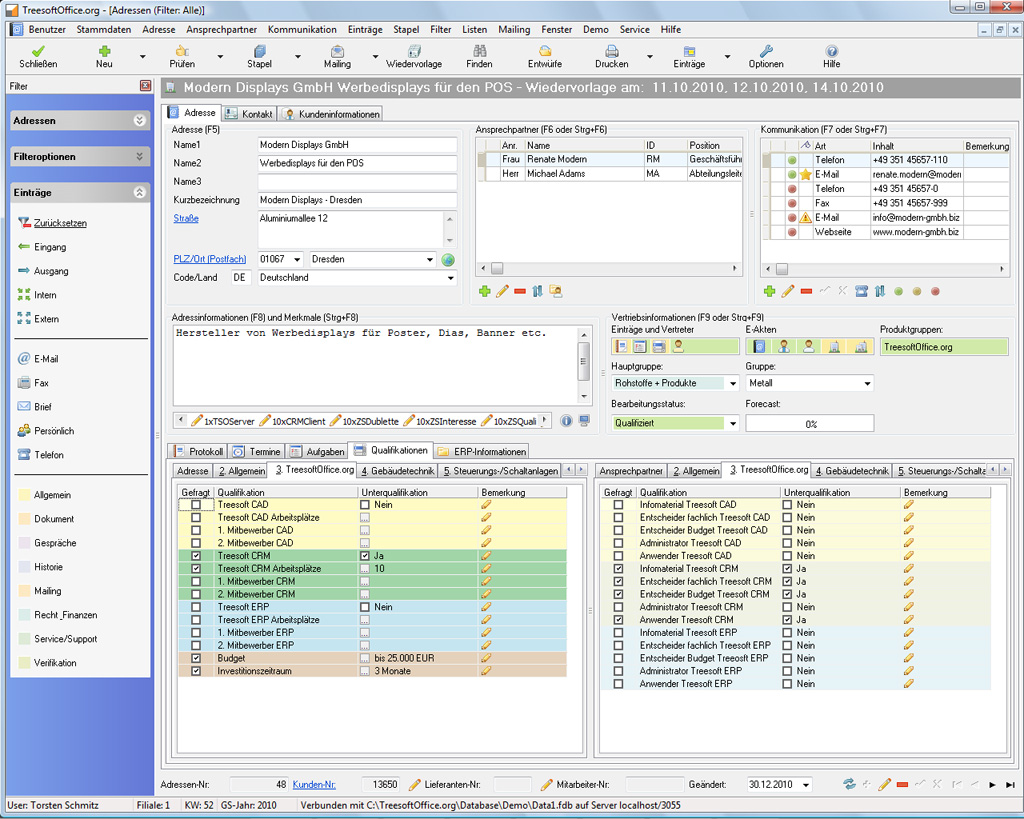This screenshot has height=819, width=1024.
Task: Add a contact with green plus under Ansprechpartner
Action: click(x=485, y=291)
